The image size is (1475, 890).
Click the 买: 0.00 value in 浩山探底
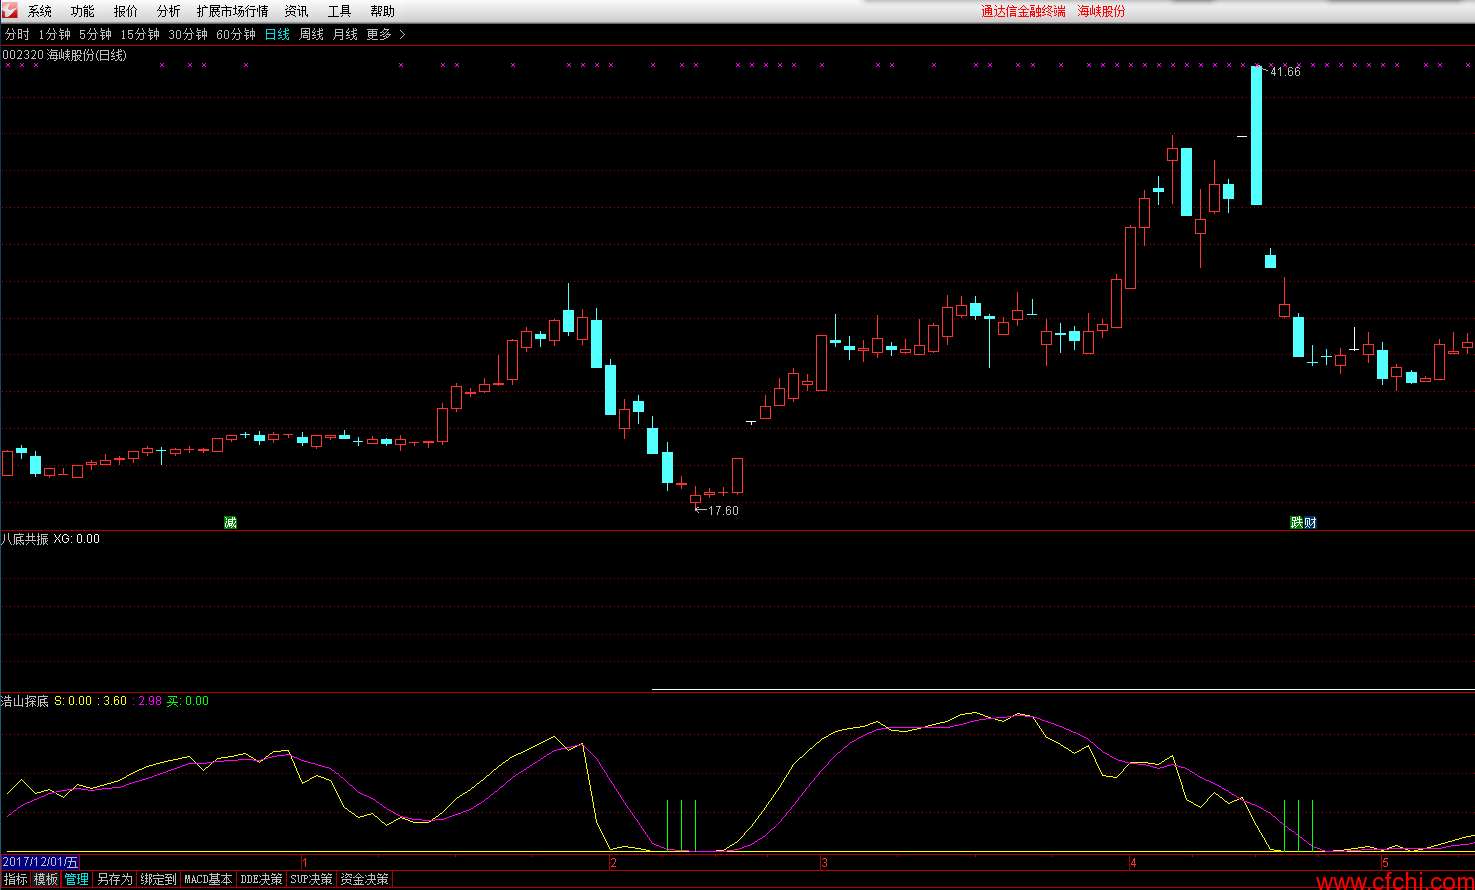pos(188,701)
